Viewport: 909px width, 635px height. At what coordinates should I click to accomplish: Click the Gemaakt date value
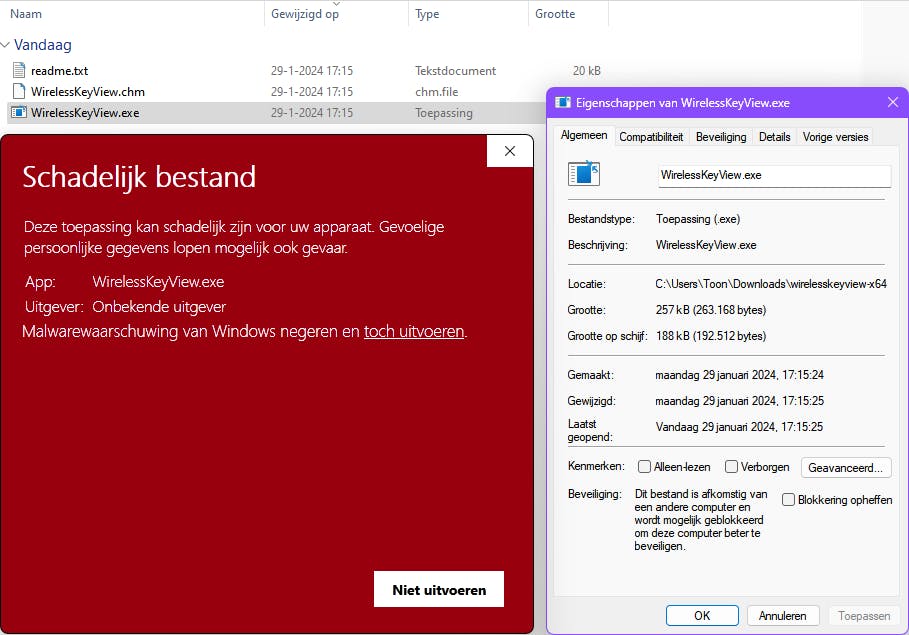[x=739, y=375]
